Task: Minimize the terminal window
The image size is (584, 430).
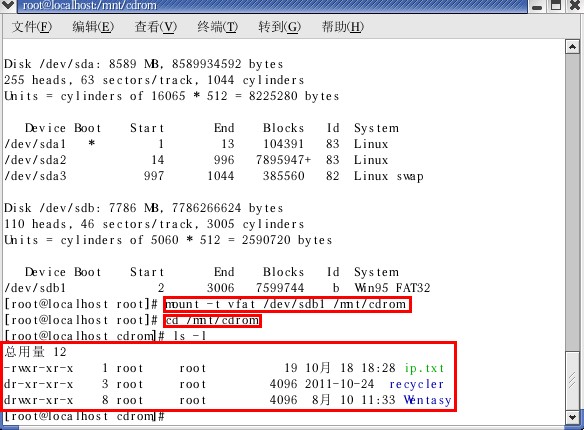Action: (537, 6)
